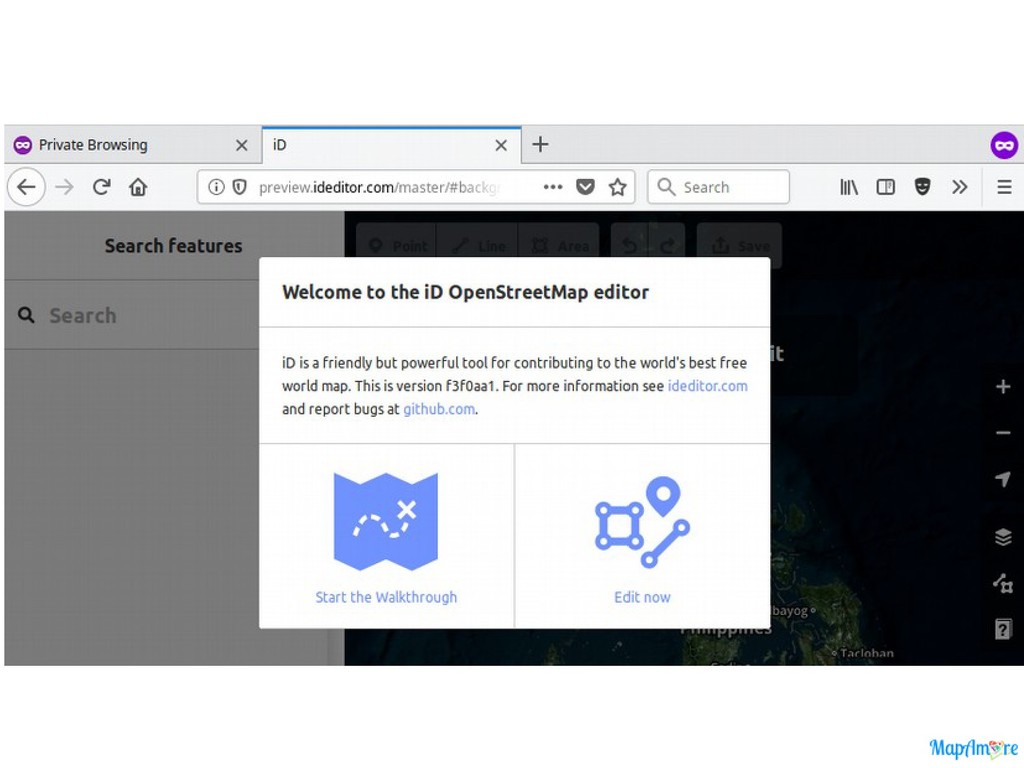Viewport: 1024px width, 768px height.
Task: Click the Redo arrow in the editor
Action: 667,246
